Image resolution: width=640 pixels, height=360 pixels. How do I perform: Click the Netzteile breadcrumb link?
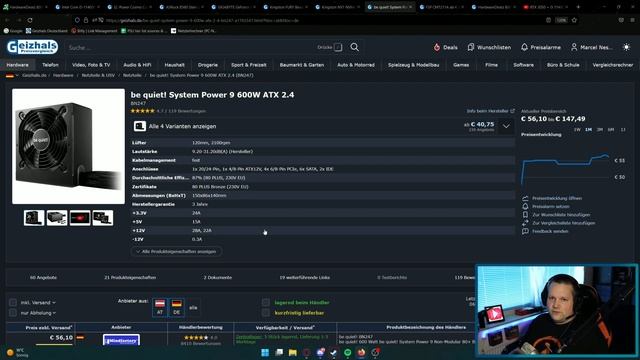click(x=132, y=76)
